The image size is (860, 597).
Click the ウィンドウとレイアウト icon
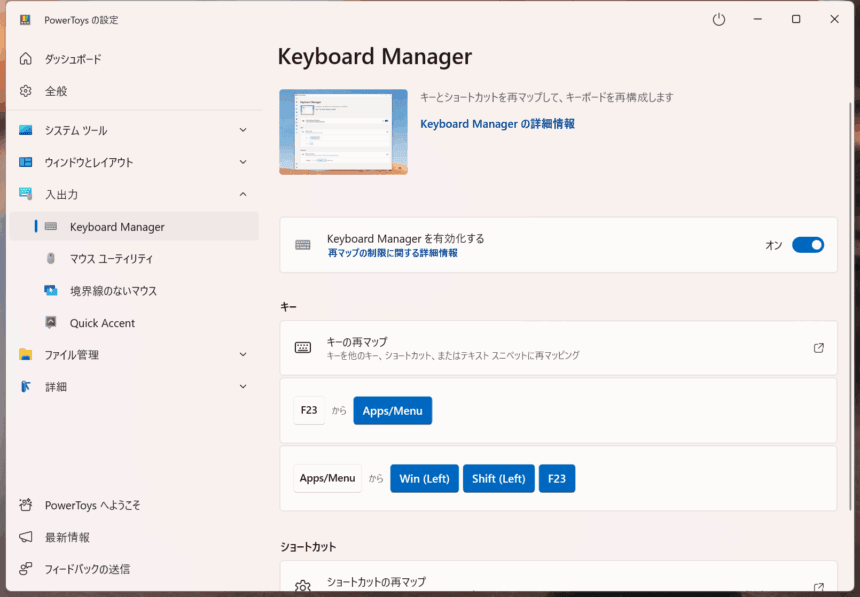(26, 162)
